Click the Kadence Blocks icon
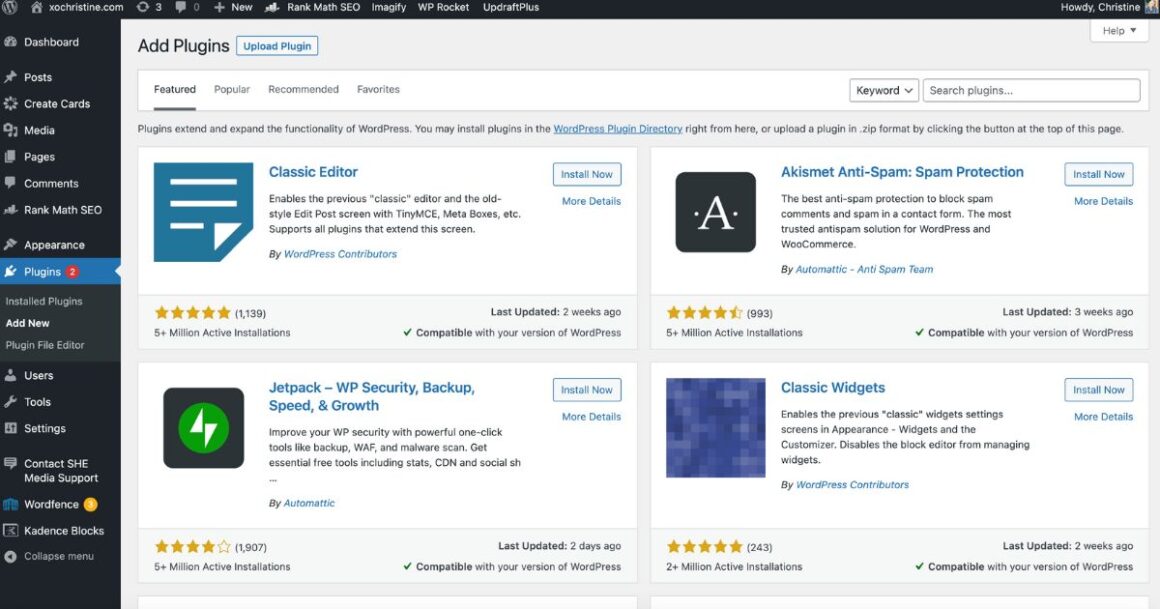This screenshot has height=609, width=1160. [x=10, y=531]
